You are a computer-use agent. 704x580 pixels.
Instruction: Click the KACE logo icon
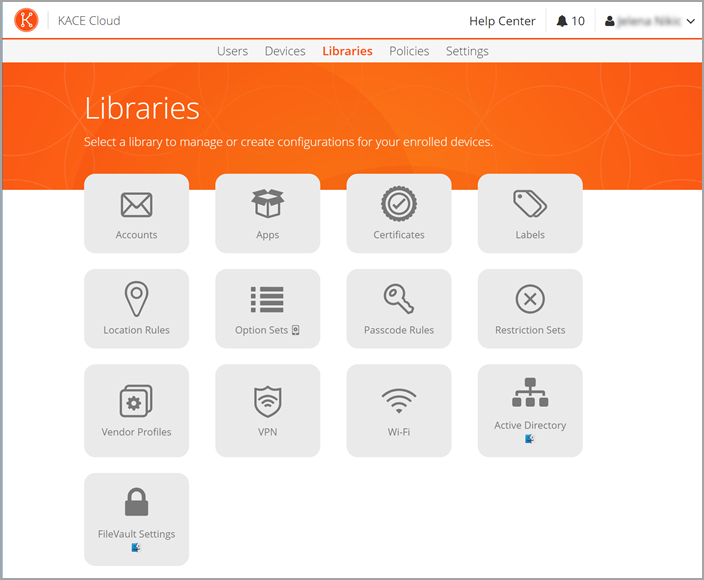(x=27, y=20)
